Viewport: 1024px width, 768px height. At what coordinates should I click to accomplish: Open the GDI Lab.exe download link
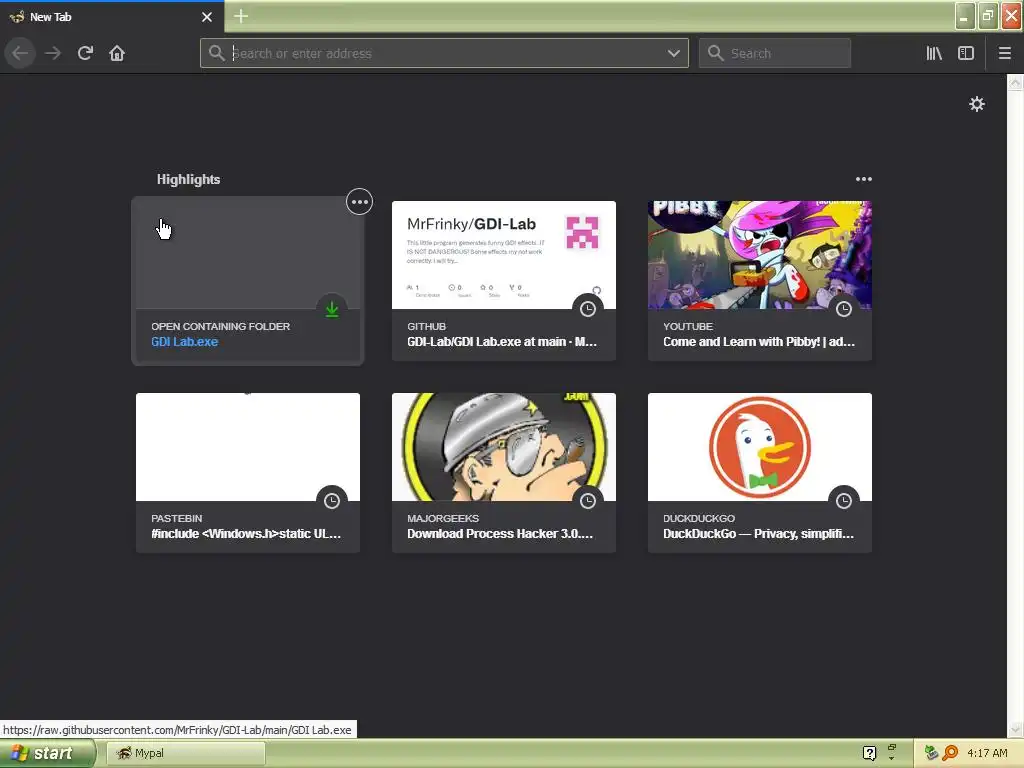[x=184, y=342]
